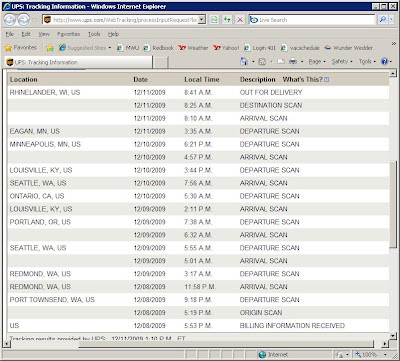Select OUT FOR DELIVERY description text
The height and width of the screenshot is (361, 400).
point(271,92)
